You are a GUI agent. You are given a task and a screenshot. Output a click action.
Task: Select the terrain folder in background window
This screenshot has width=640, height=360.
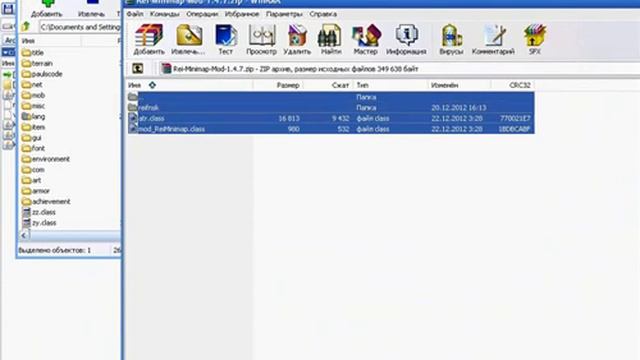coord(37,63)
